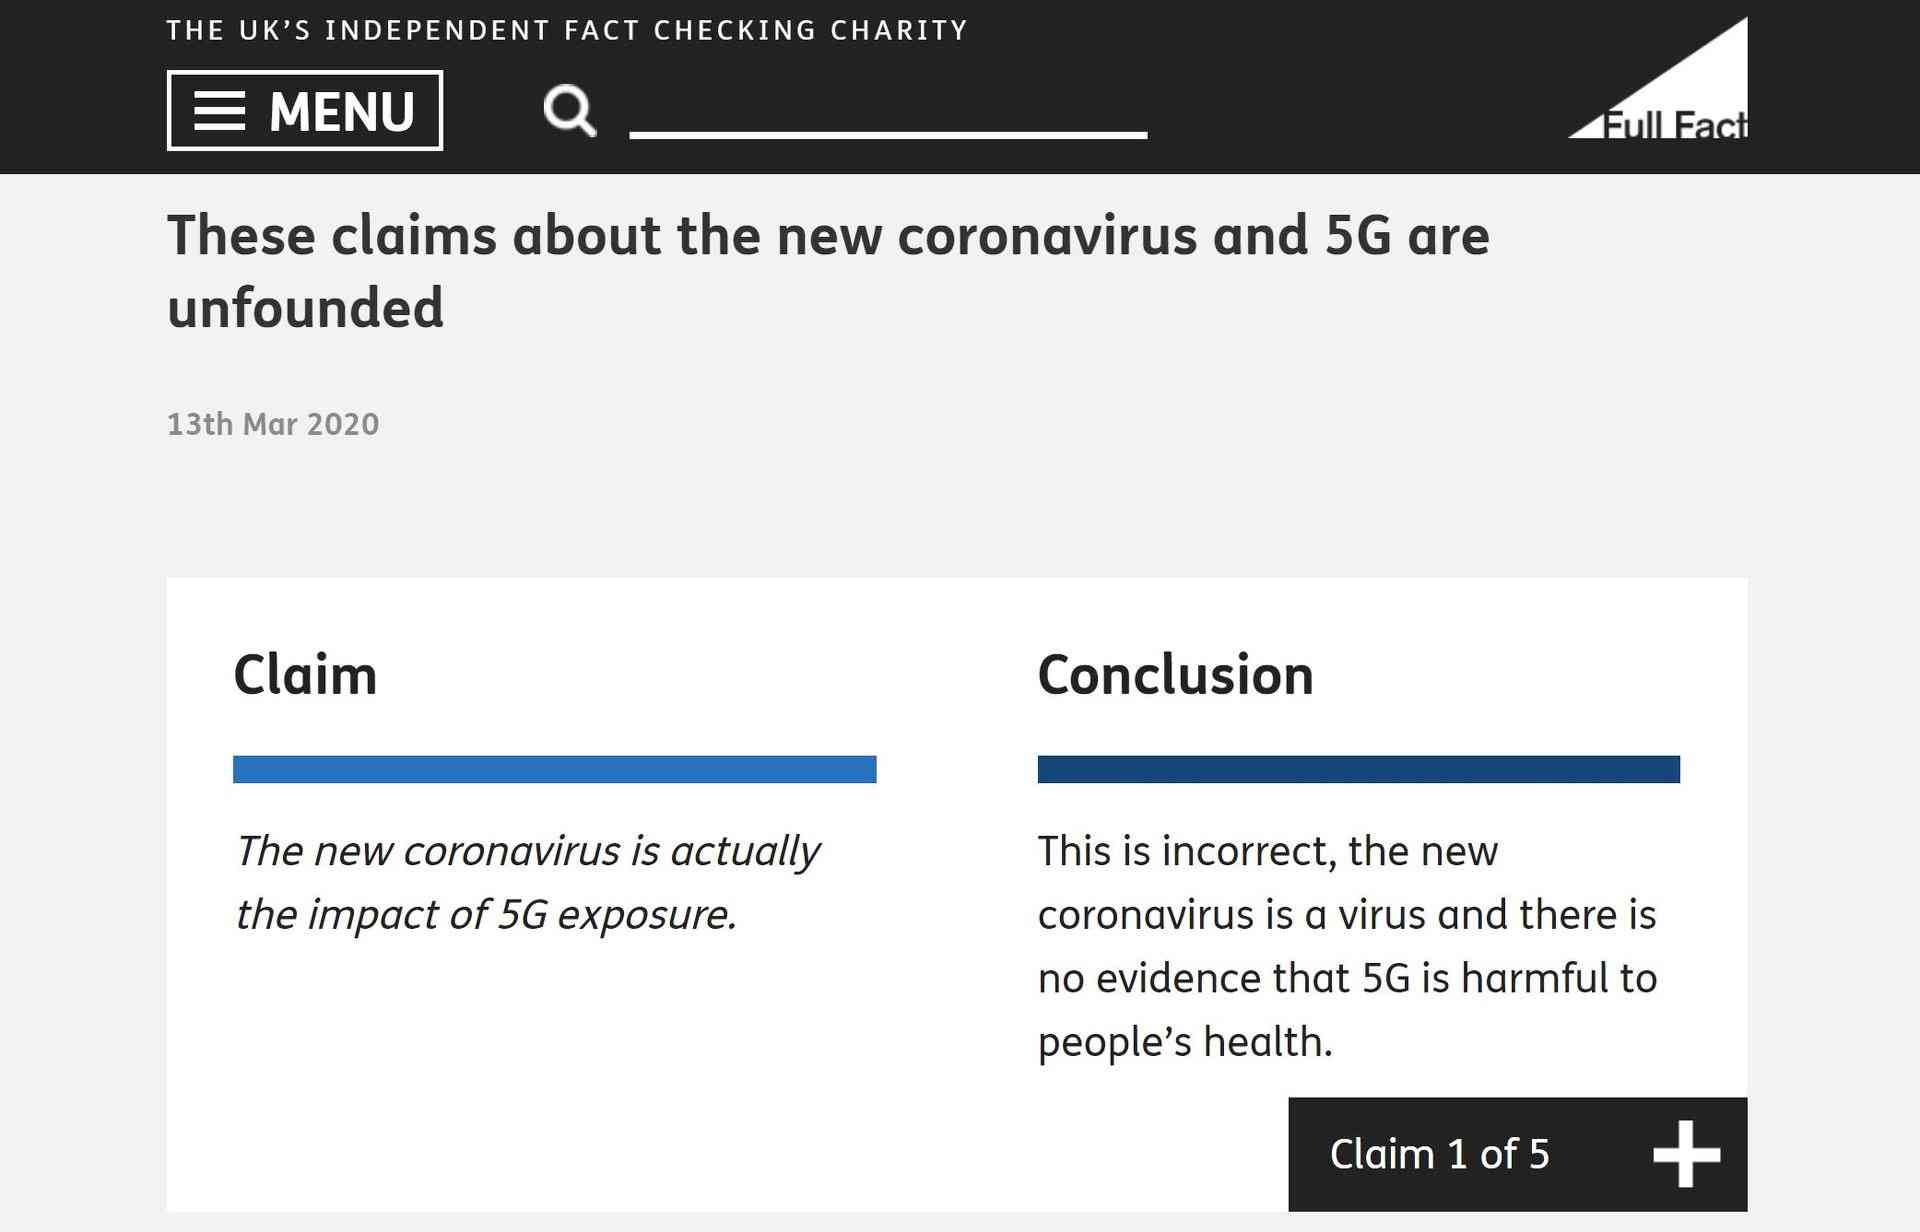Image resolution: width=1920 pixels, height=1232 pixels.
Task: Select the "Conclusion" column heading
Action: [1175, 675]
